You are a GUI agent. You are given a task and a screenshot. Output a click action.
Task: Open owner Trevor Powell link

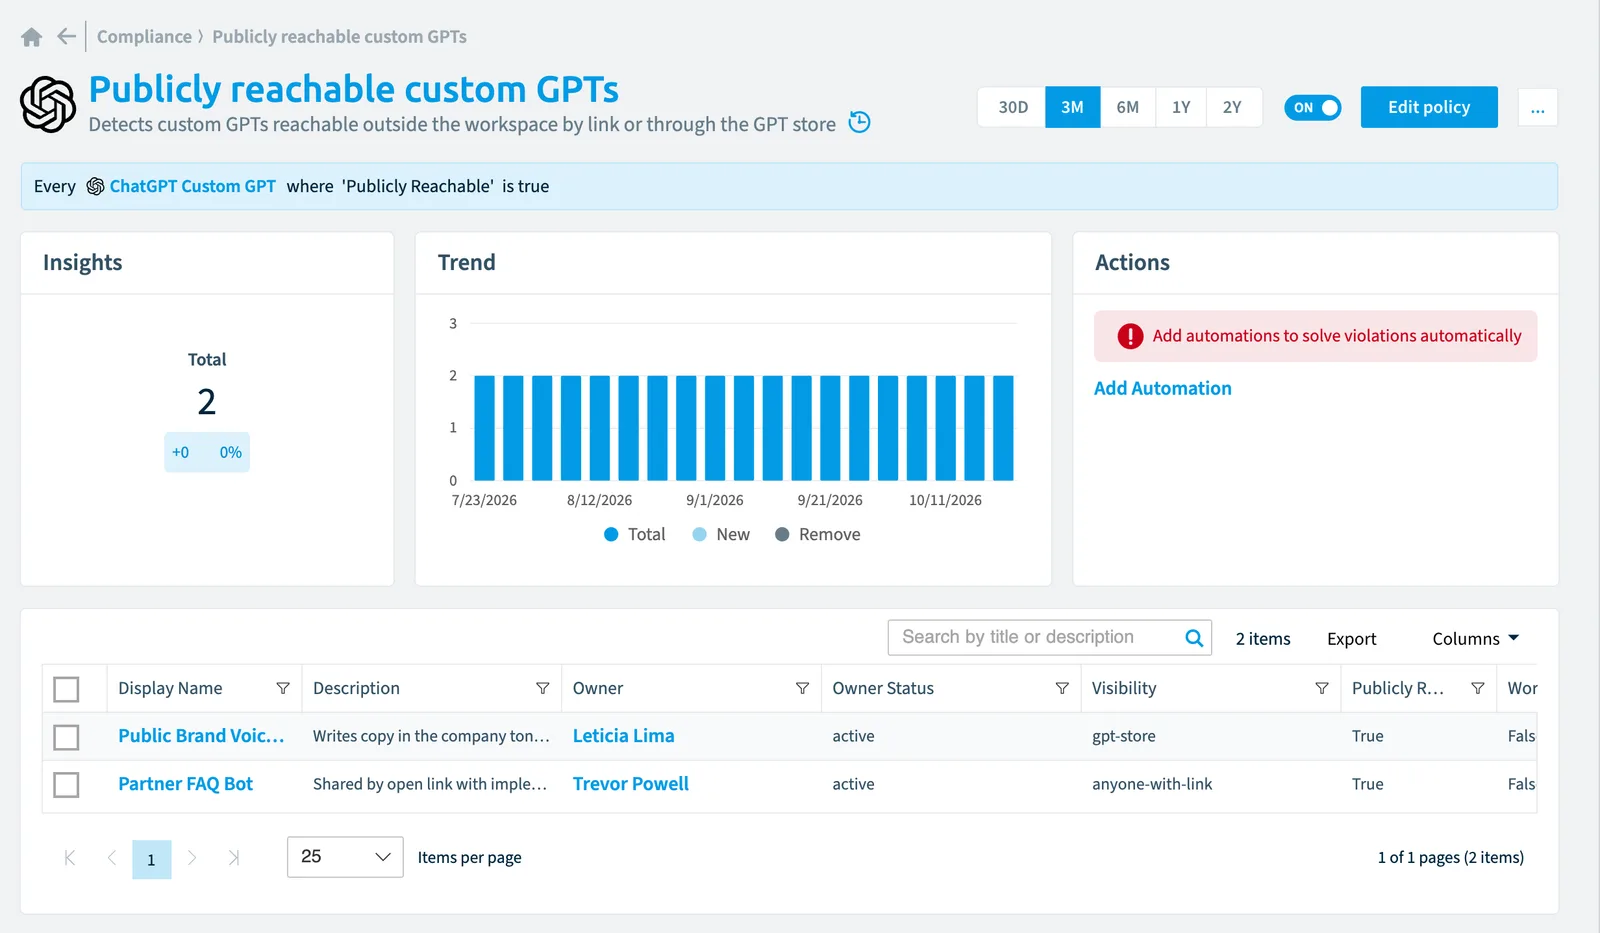pyautogui.click(x=630, y=784)
